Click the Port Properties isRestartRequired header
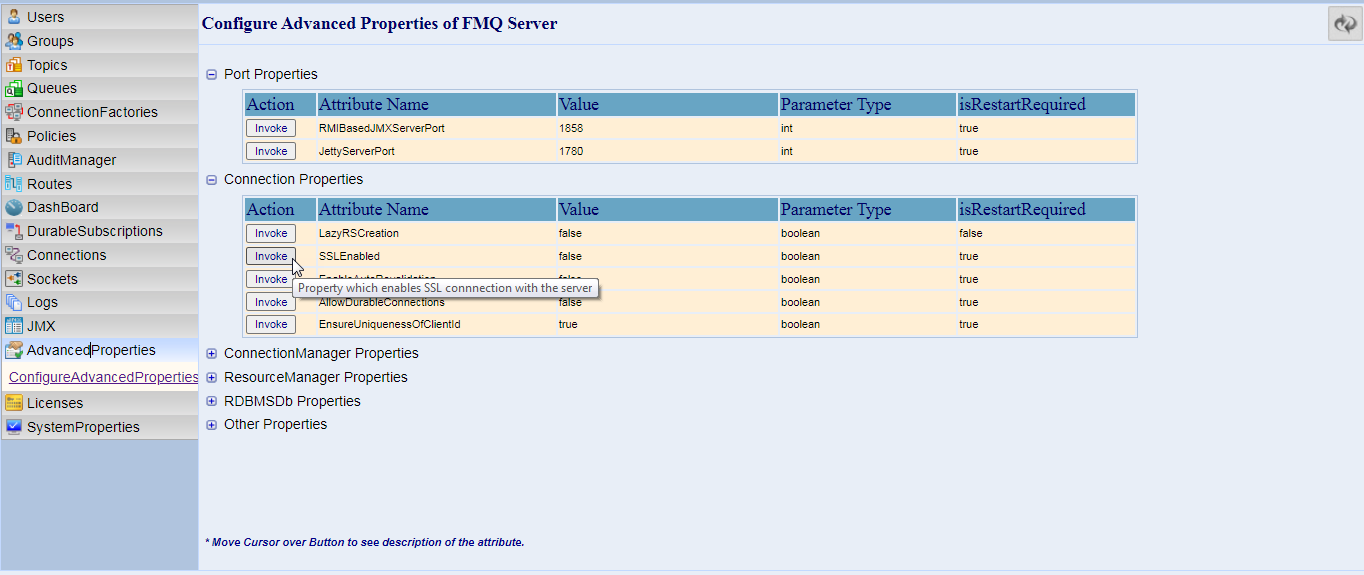The image size is (1364, 575). pos(1046,104)
